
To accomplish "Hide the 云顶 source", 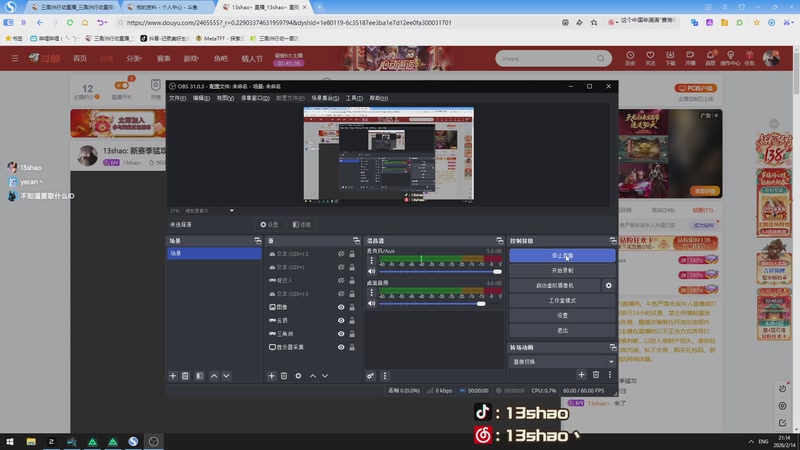I will coord(341,320).
